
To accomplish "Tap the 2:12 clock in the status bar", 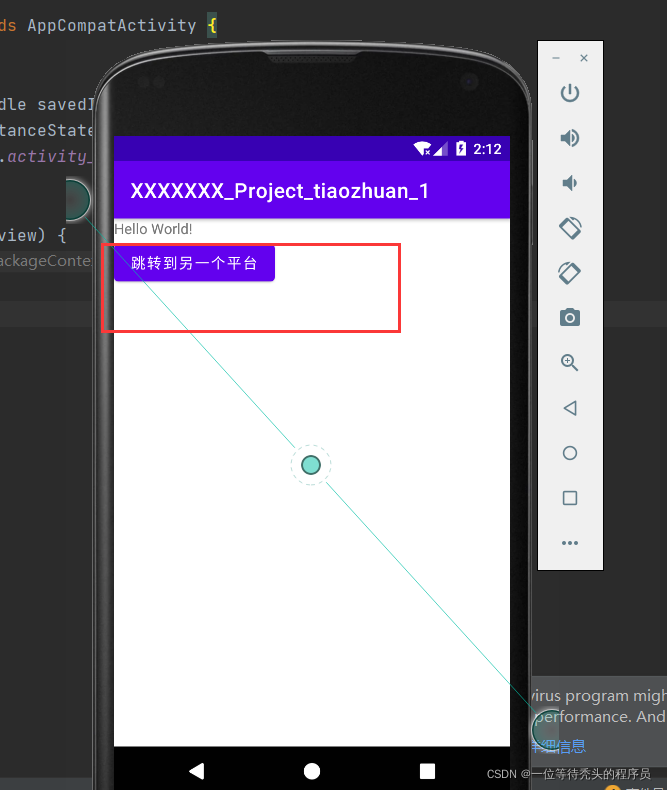I will tap(487, 149).
